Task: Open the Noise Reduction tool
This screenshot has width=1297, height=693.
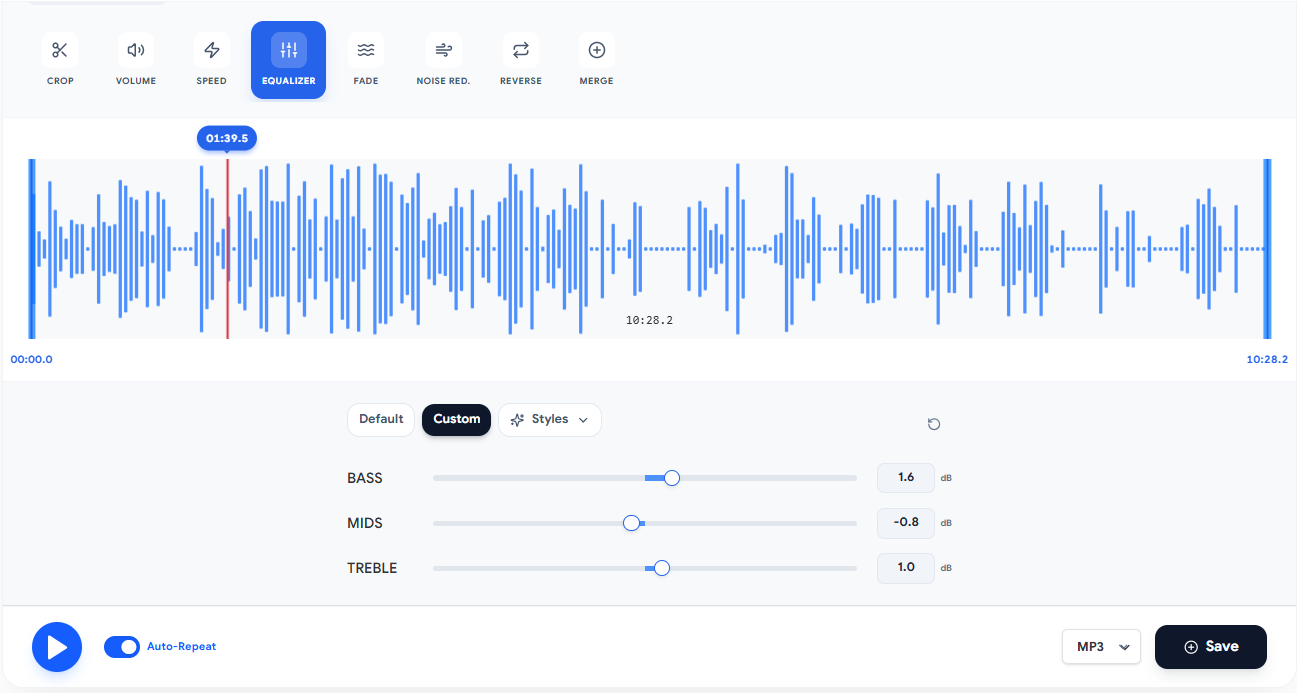Action: coord(443,60)
